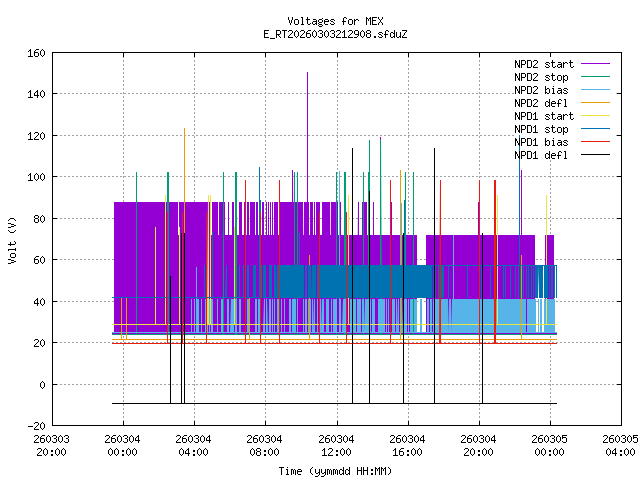Click the 260303 20:00 x-axis tick label
Viewport: 640px width, 480px height.
(51, 445)
